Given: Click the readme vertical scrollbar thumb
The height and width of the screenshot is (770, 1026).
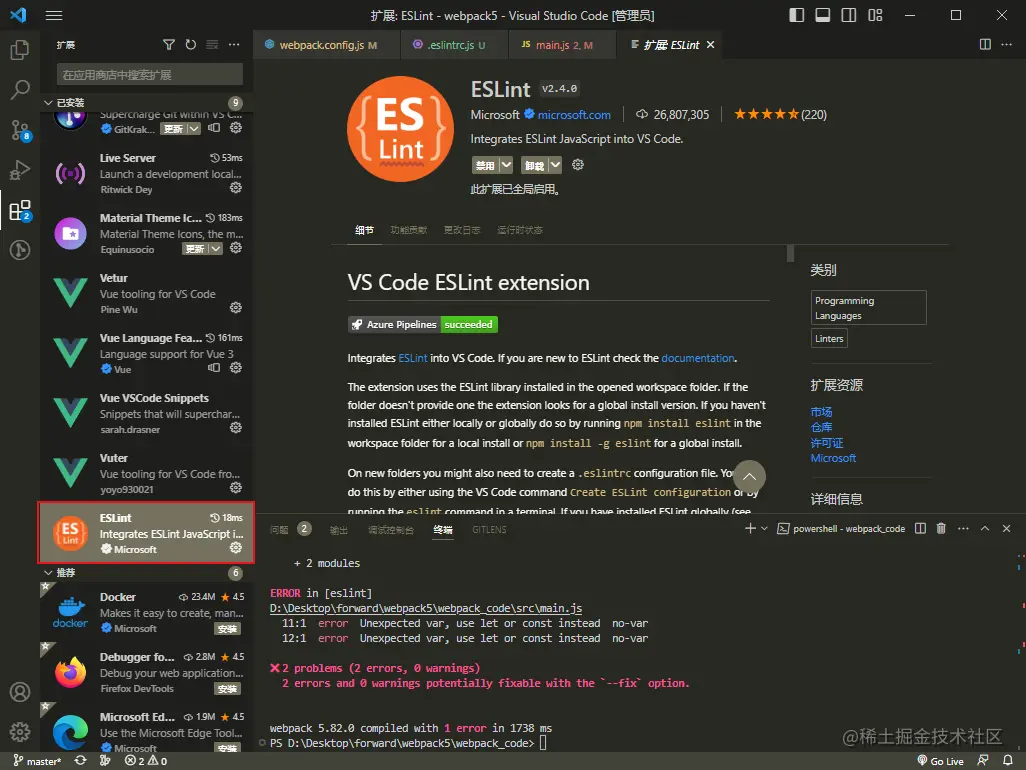Looking at the screenshot, I should [x=790, y=253].
